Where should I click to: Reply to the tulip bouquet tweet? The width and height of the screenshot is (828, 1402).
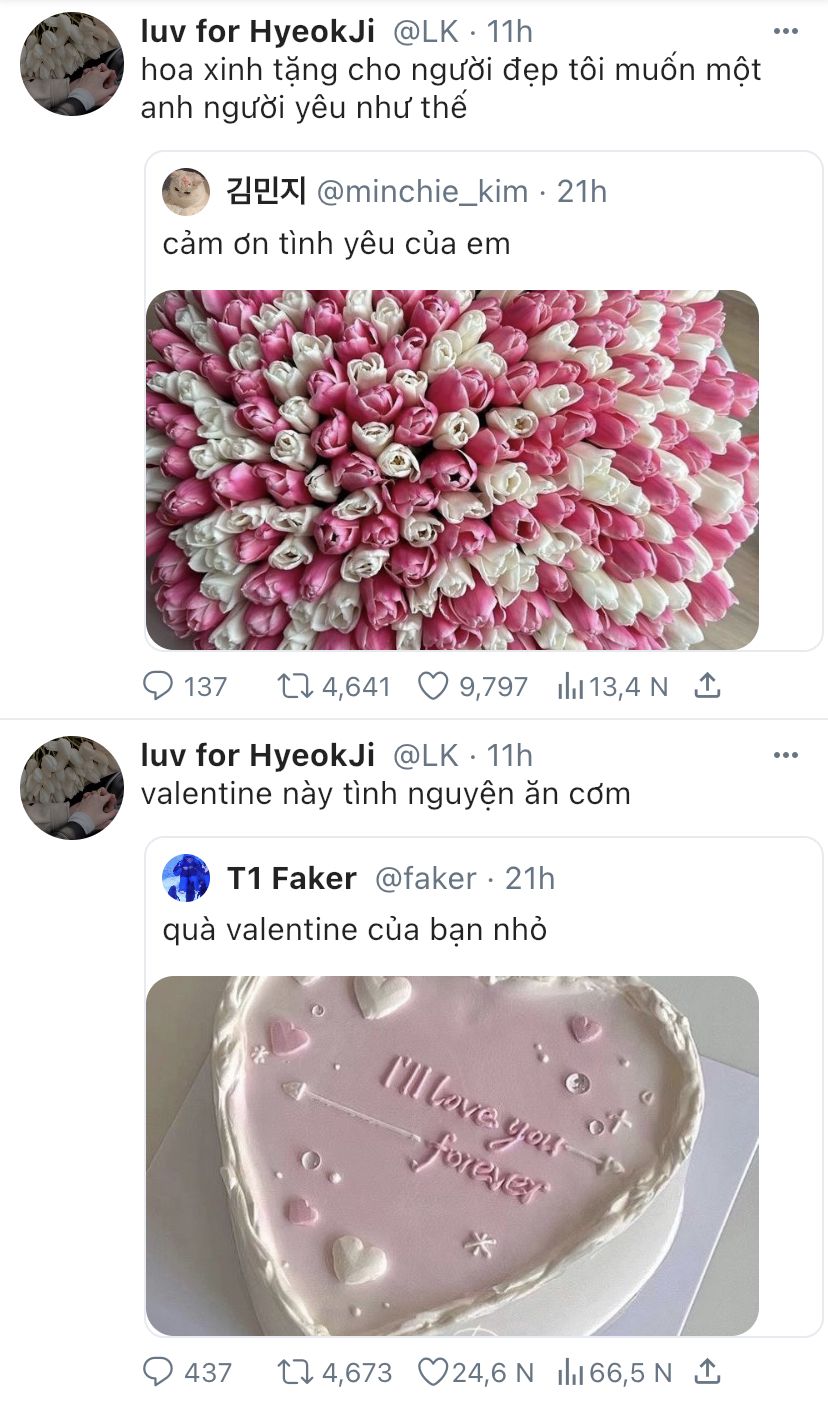159,686
